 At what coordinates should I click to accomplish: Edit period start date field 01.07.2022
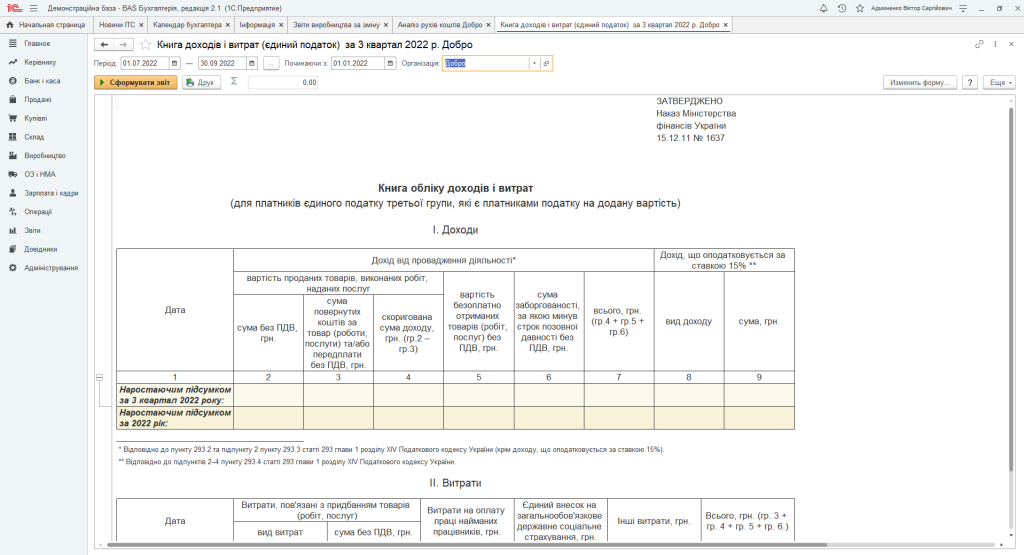tap(145, 63)
